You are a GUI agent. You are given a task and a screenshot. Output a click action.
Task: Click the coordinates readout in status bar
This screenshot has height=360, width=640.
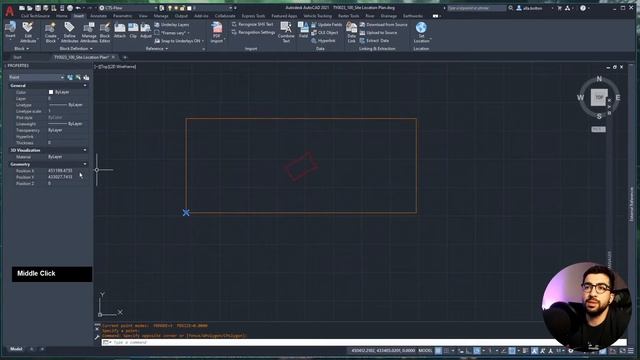point(383,351)
